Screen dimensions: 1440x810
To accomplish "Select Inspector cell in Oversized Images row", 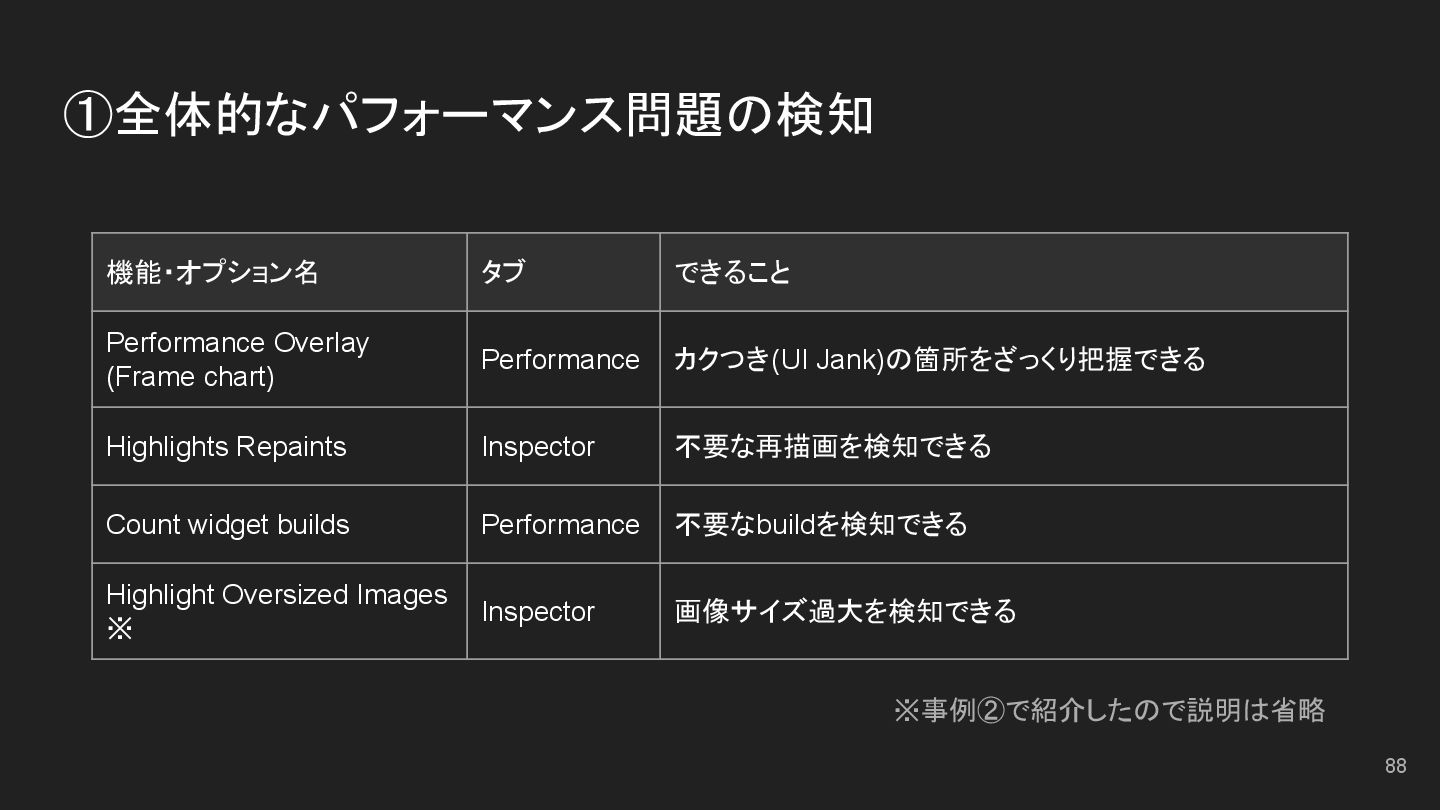I will tap(563, 611).
